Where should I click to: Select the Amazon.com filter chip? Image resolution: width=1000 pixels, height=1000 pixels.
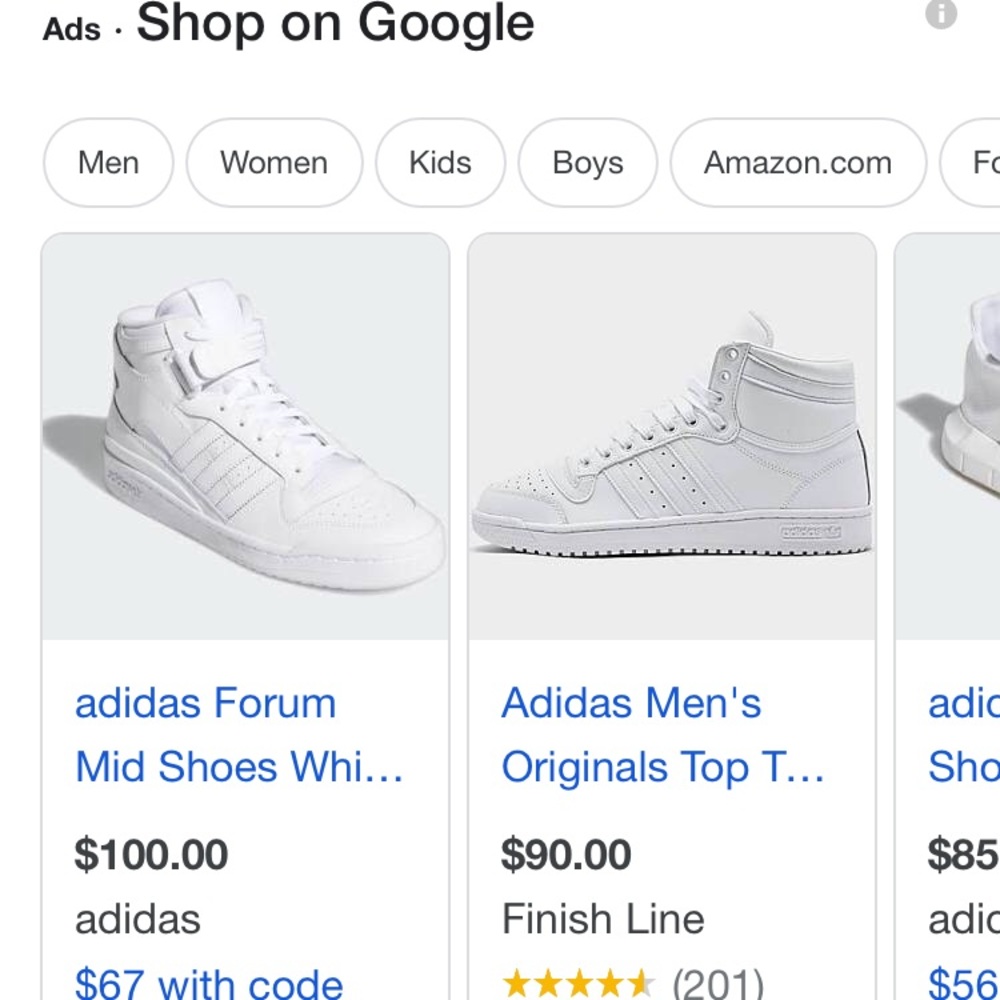point(797,163)
